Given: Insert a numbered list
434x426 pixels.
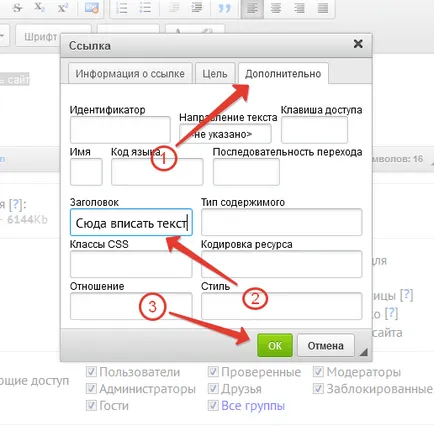Looking at the screenshot, I should (x=122, y=7).
